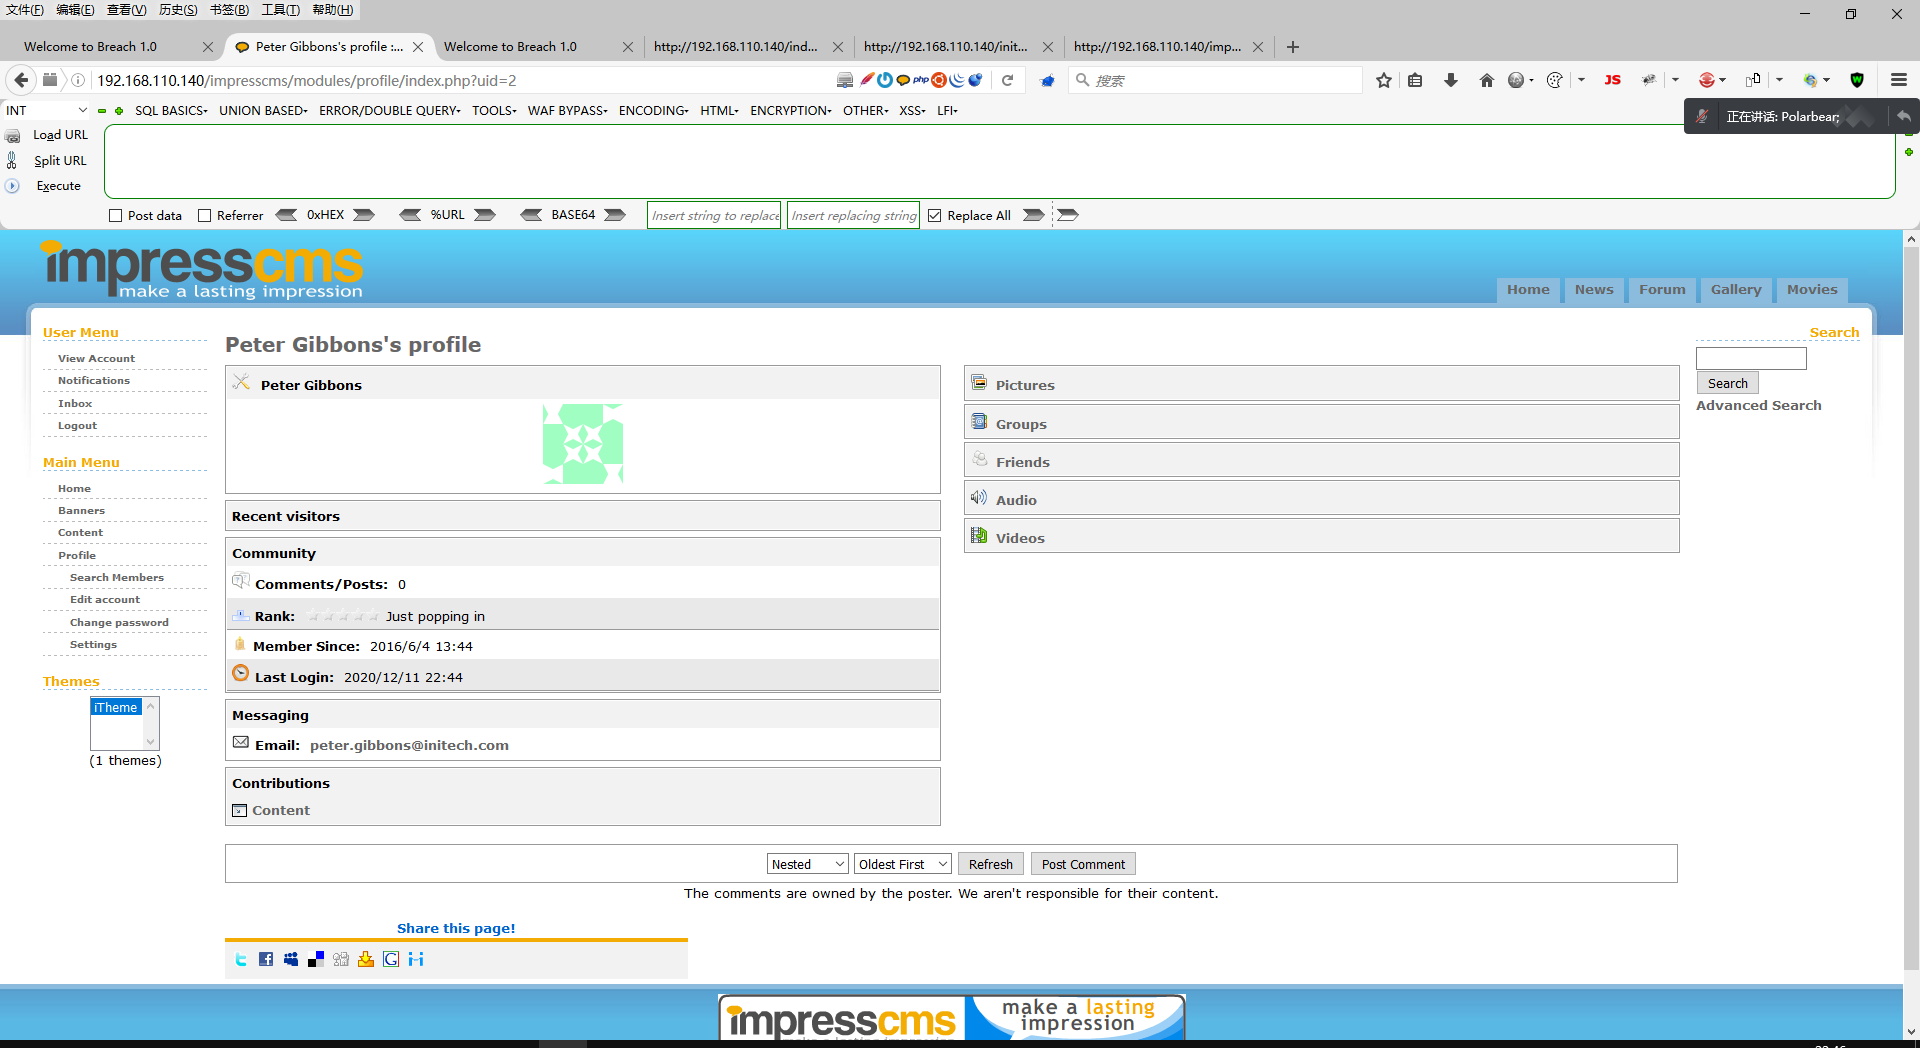This screenshot has width=1920, height=1048.
Task: Click the Insert string to replace field
Action: click(714, 215)
